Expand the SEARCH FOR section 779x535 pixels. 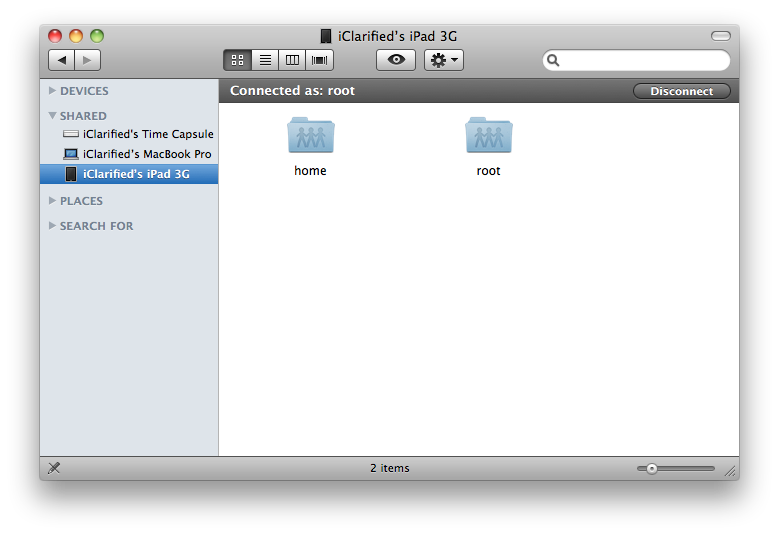click(x=52, y=225)
